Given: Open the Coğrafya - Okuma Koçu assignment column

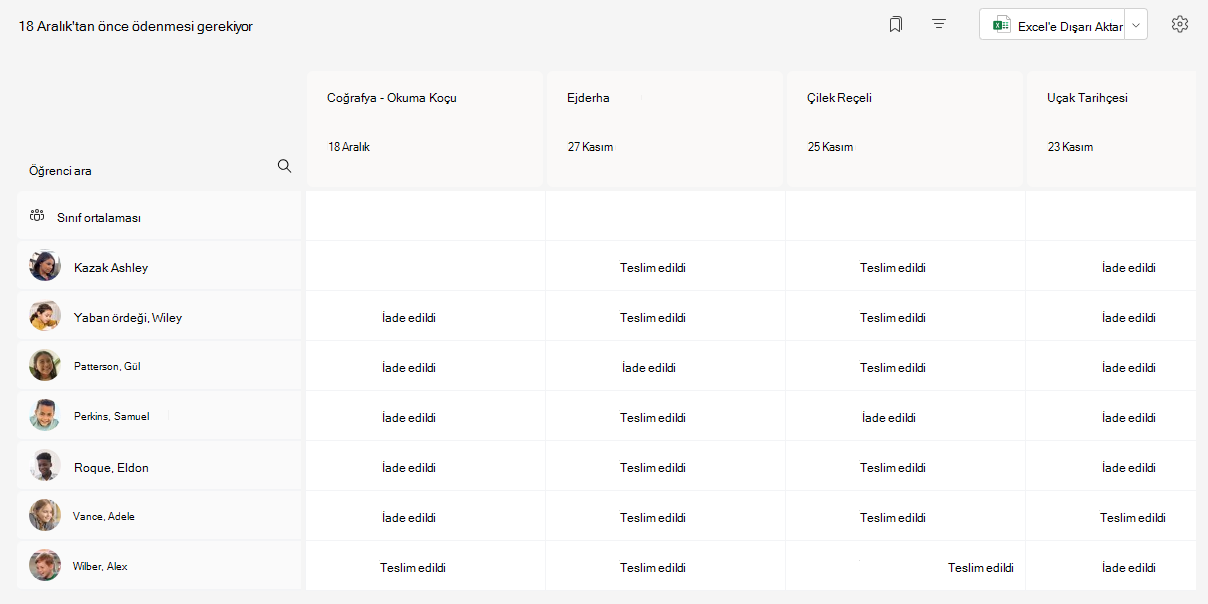Looking at the screenshot, I should click(425, 128).
